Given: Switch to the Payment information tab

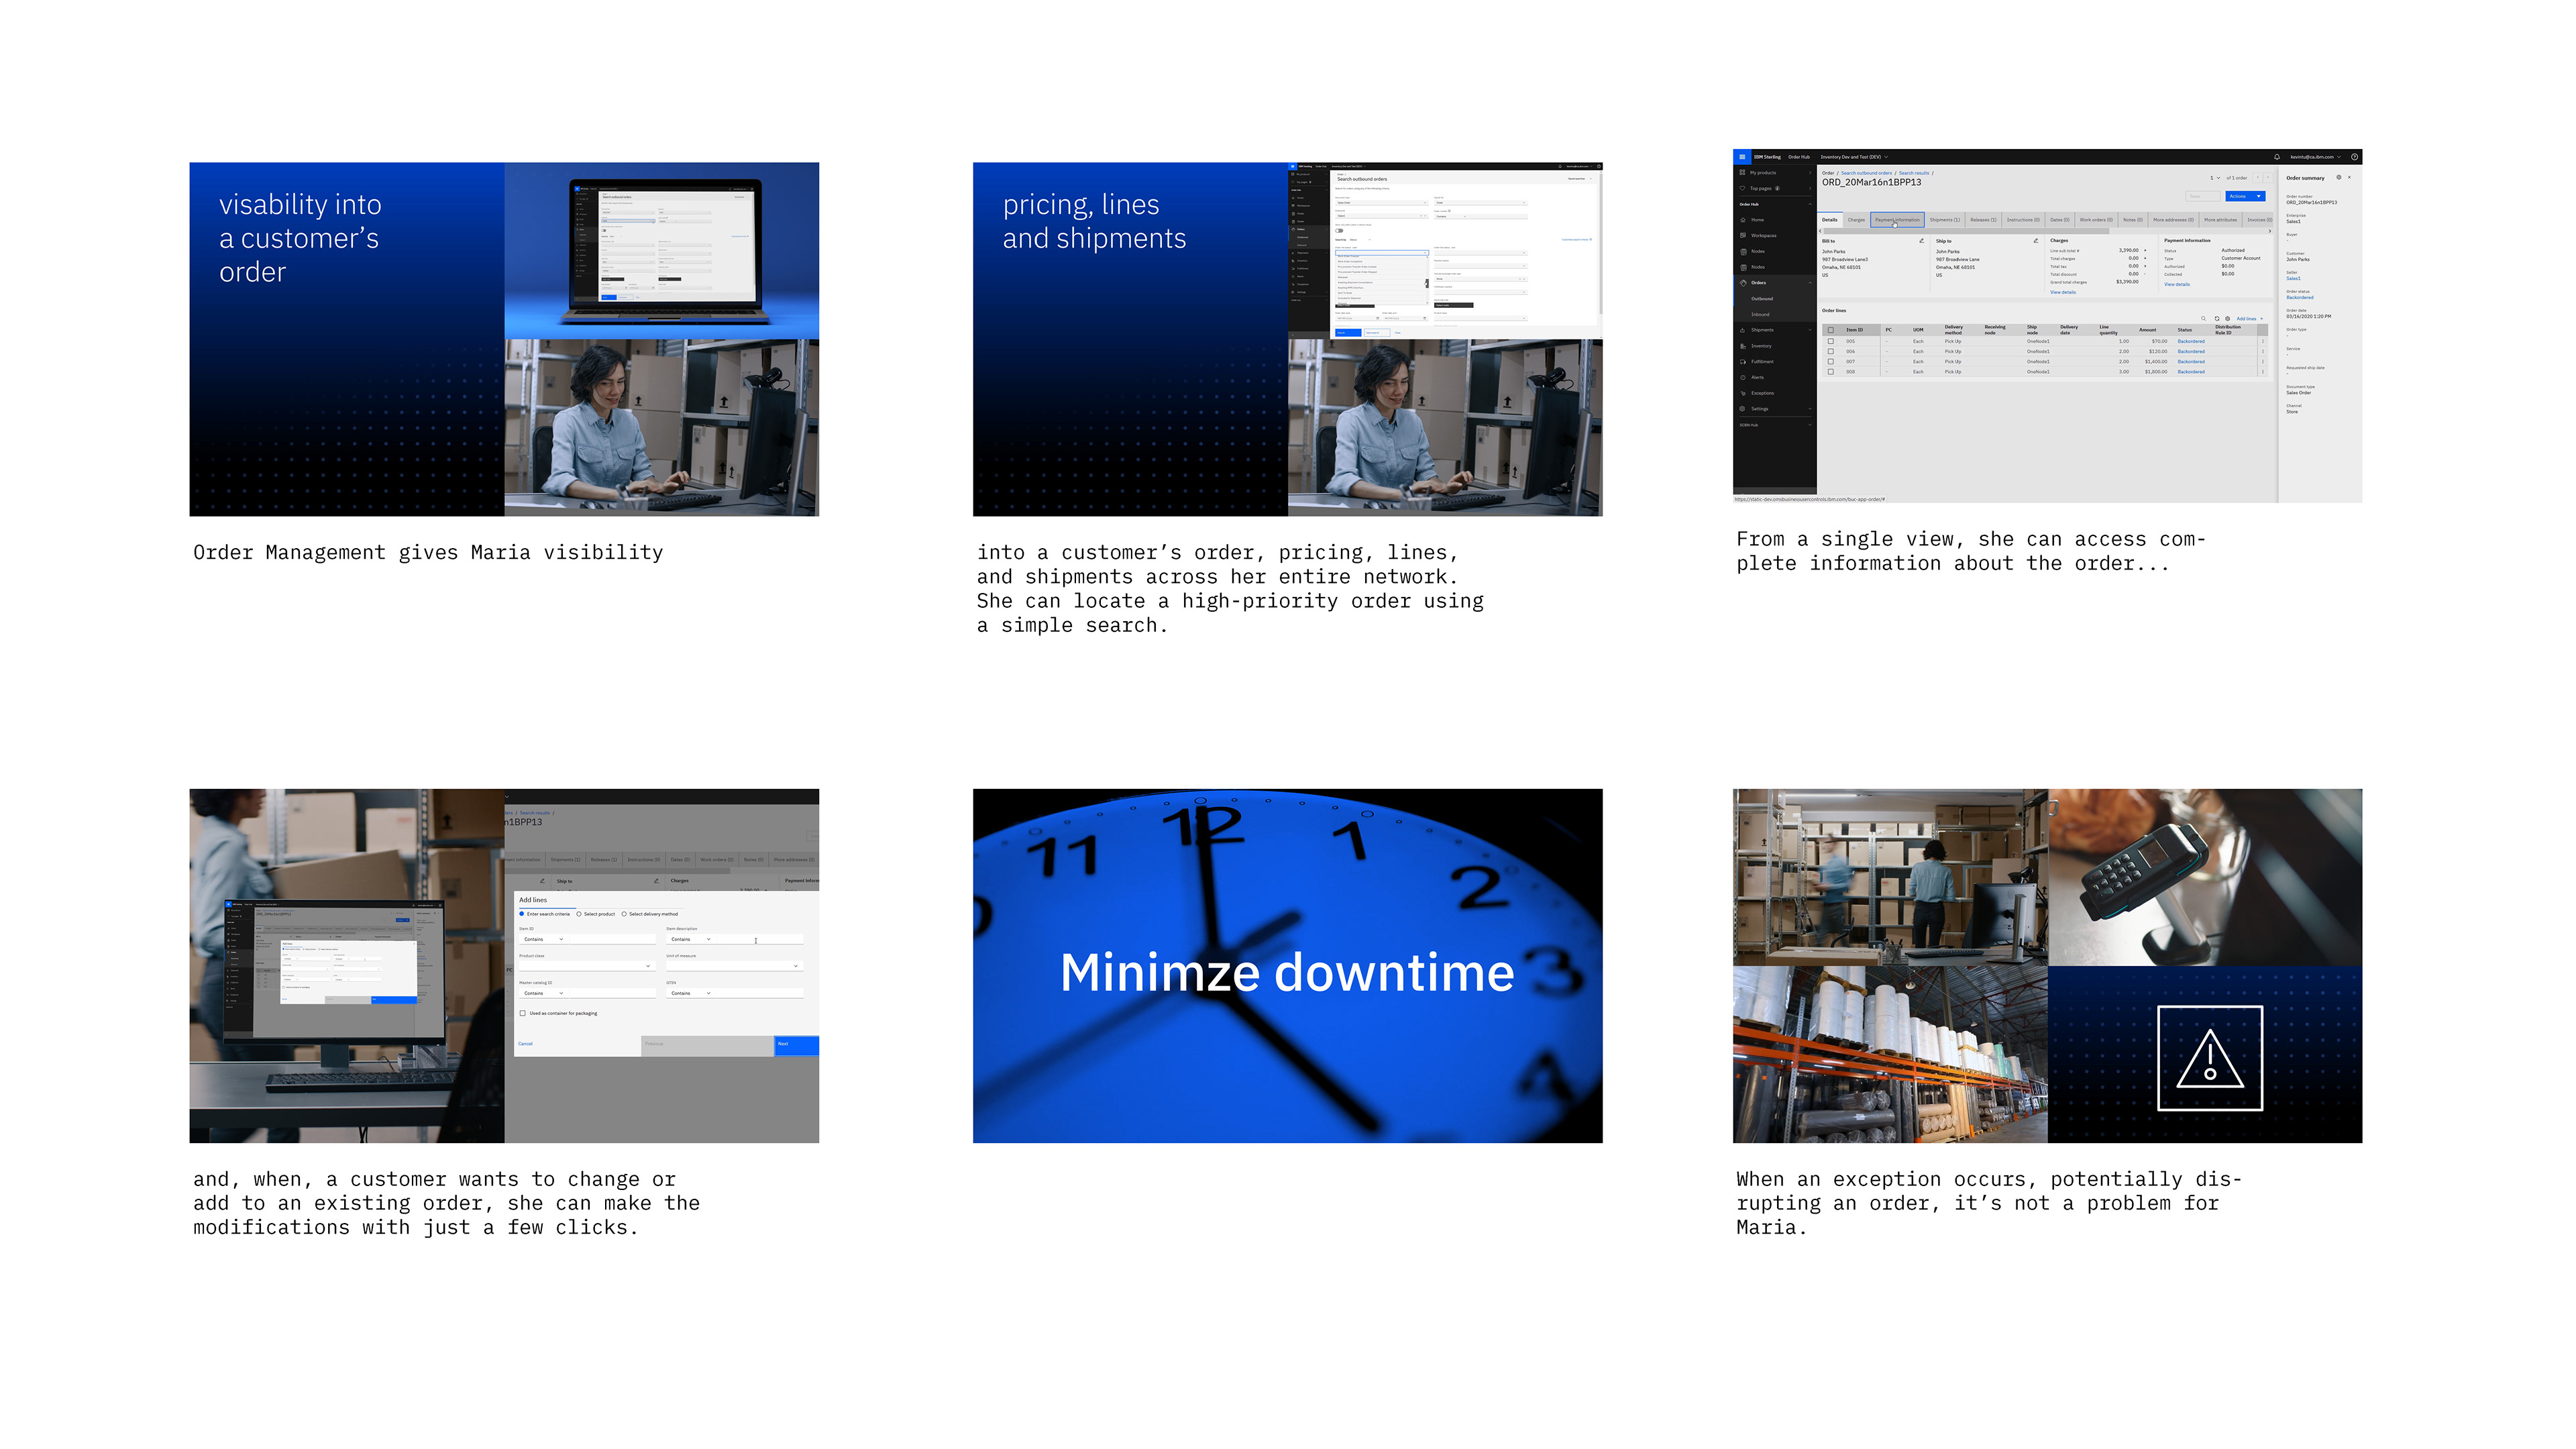Looking at the screenshot, I should [x=1897, y=220].
